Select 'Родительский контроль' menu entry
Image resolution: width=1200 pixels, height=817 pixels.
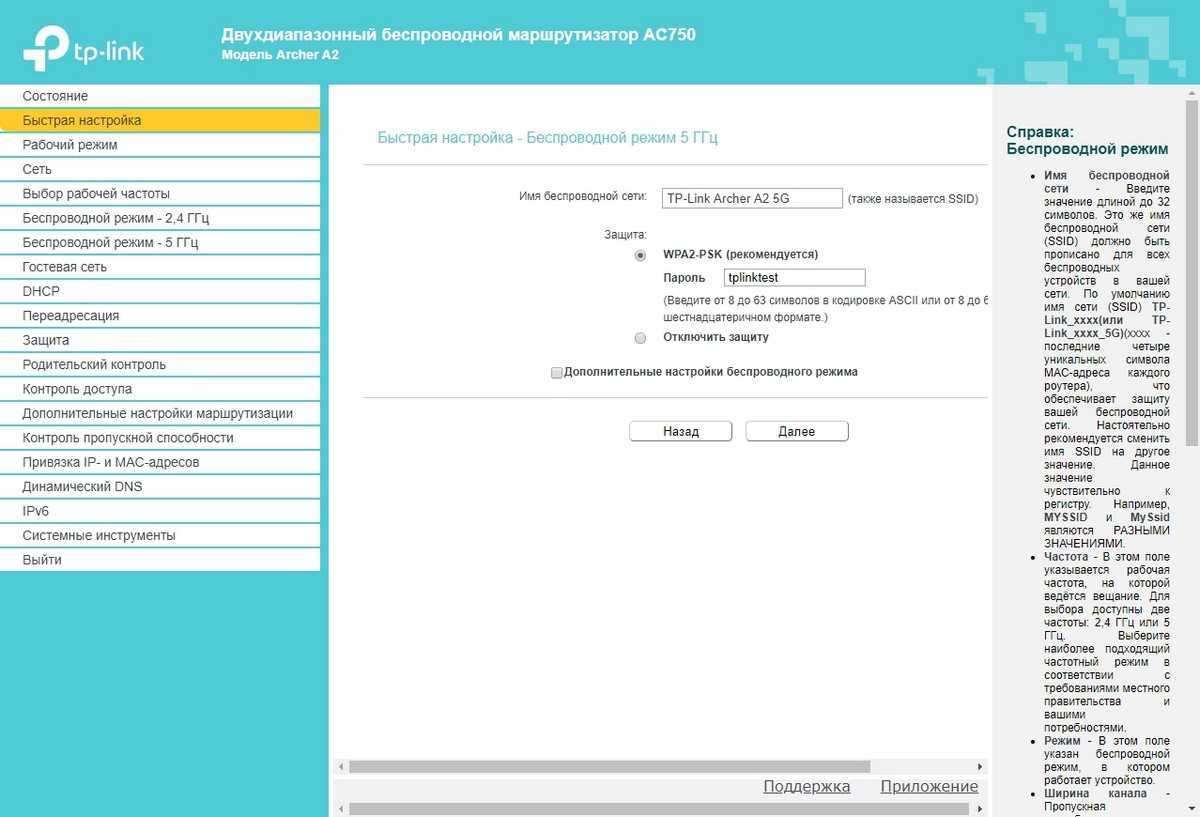click(94, 364)
